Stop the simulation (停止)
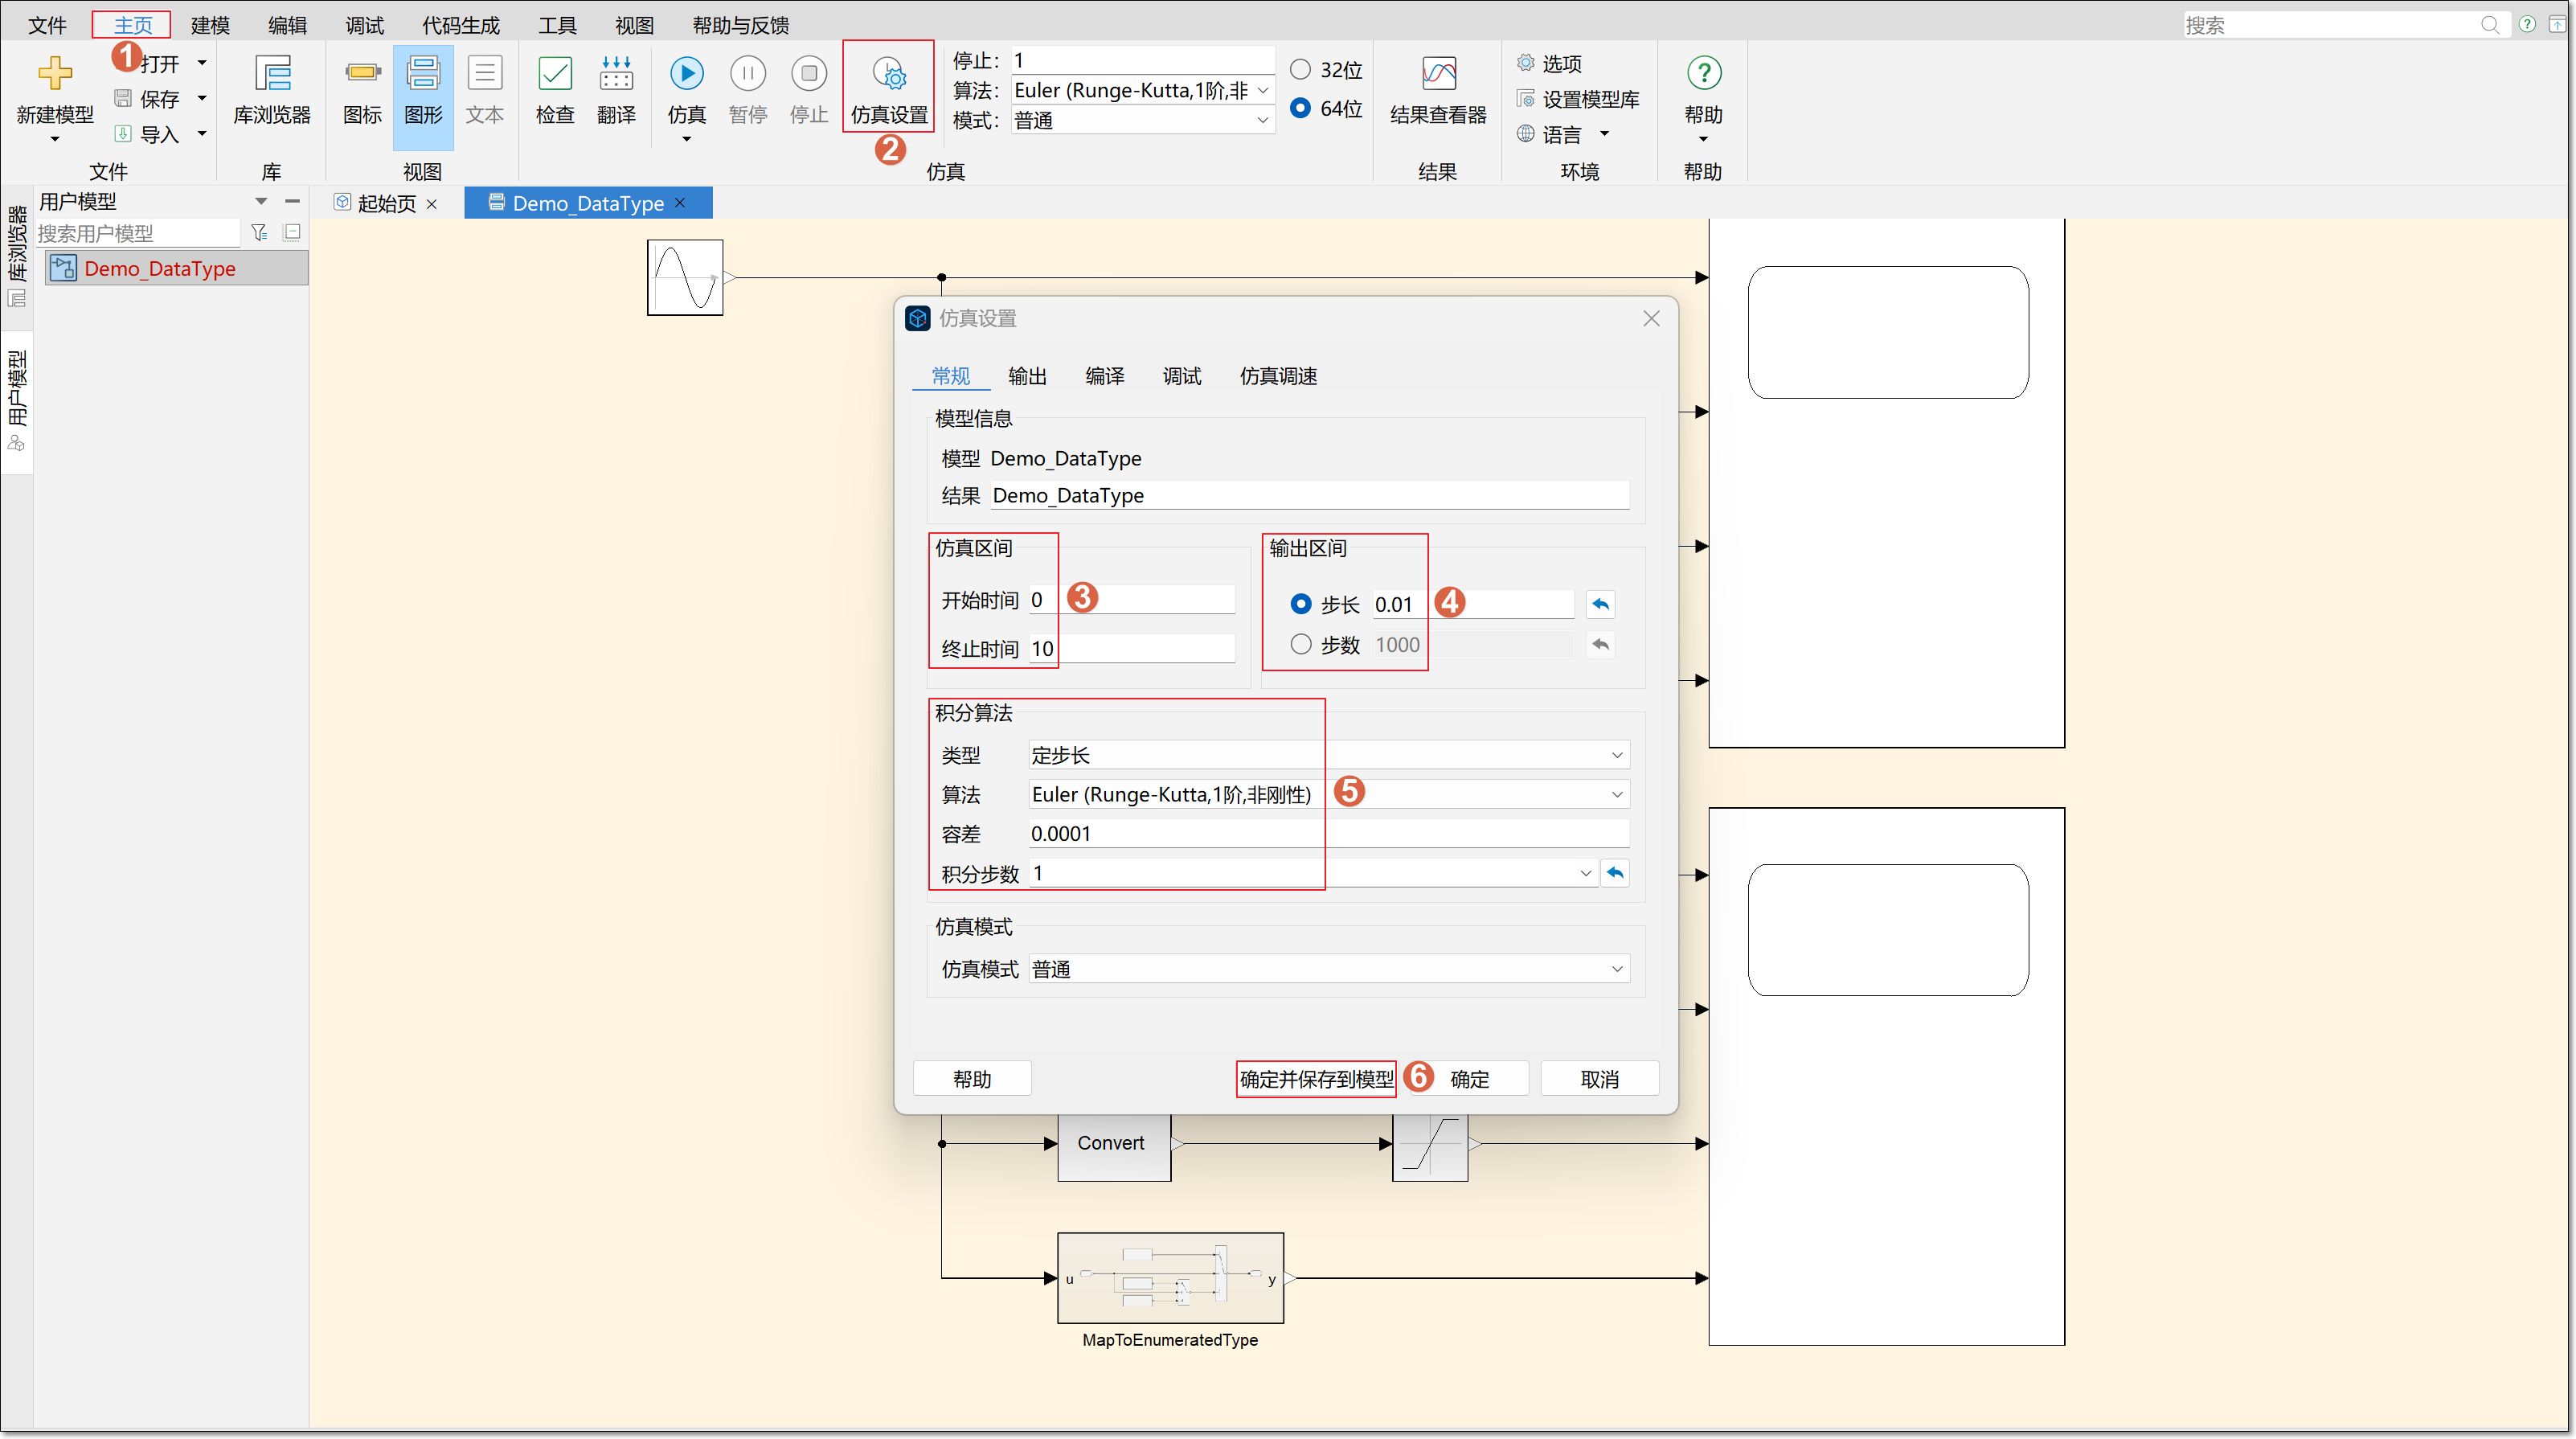The width and height of the screenshot is (2576, 1439). tap(808, 73)
